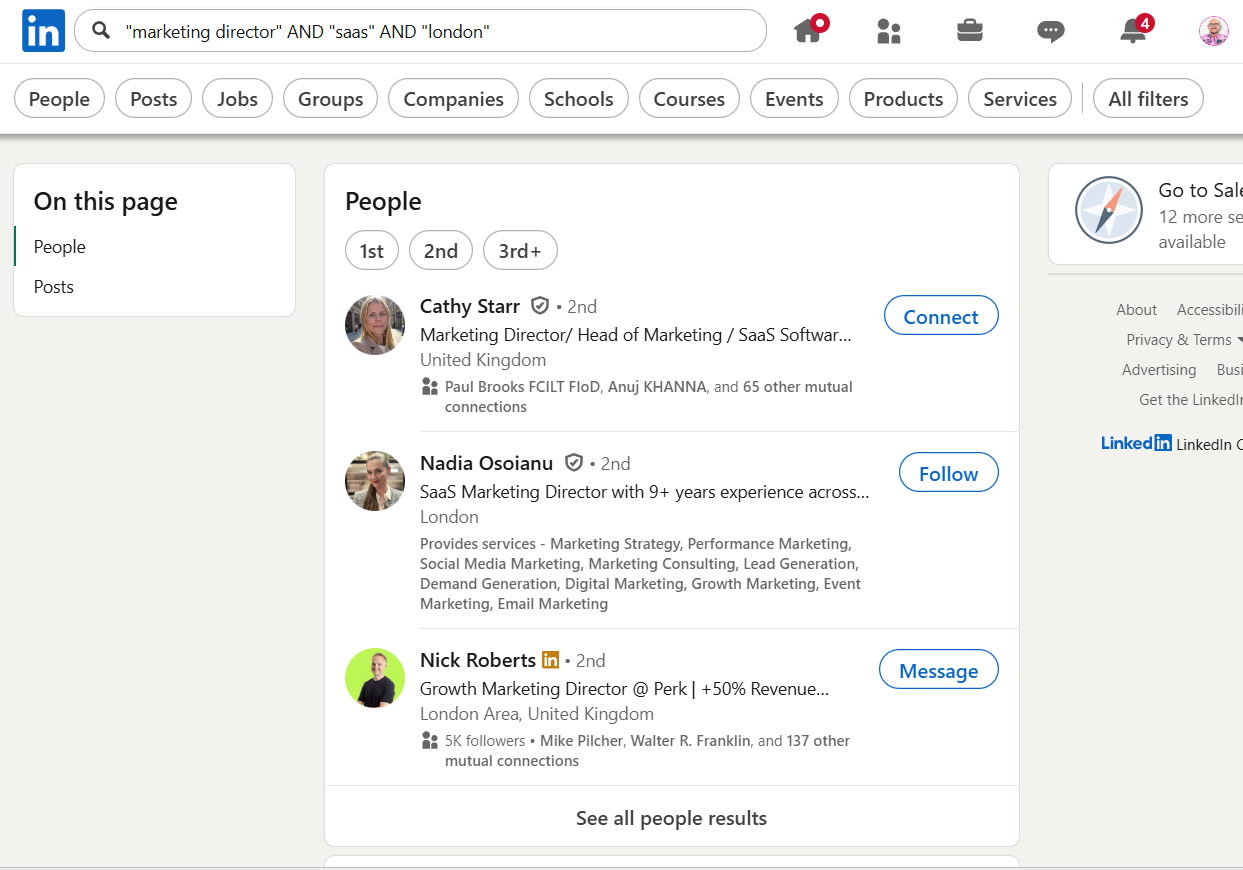Open Nick Roberts' name link

coord(478,659)
